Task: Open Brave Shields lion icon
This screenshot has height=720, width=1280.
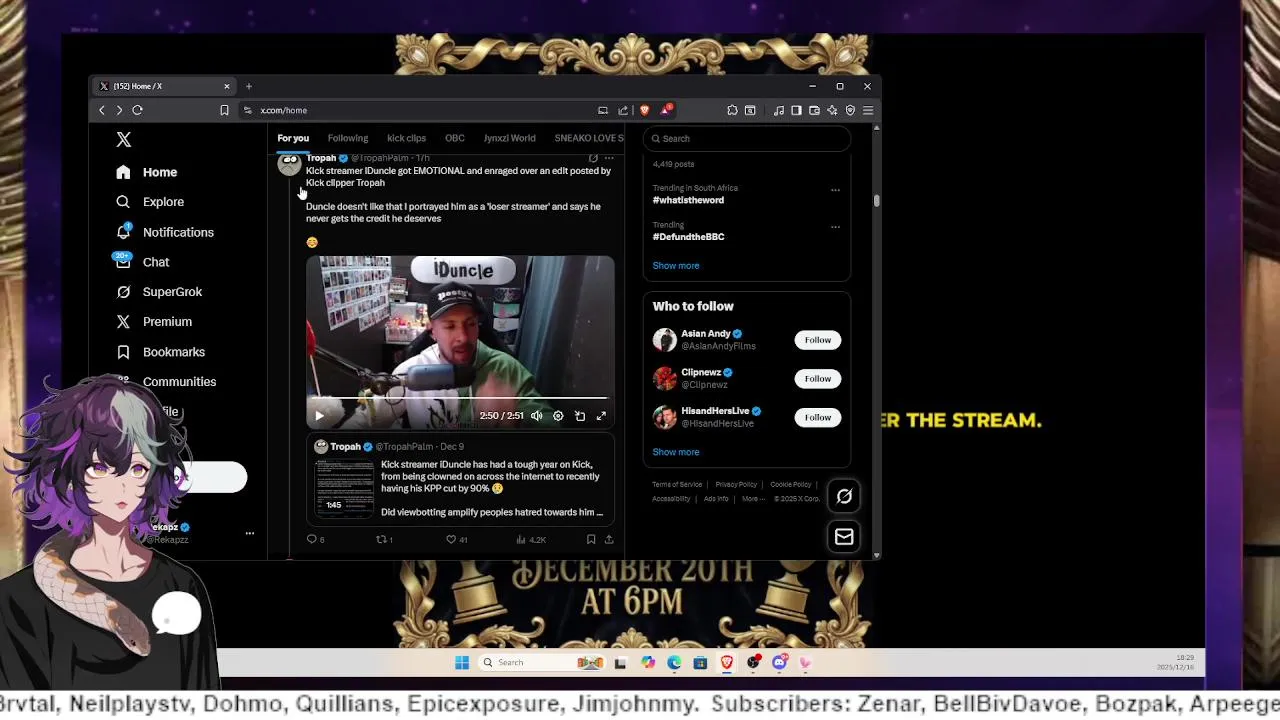Action: [645, 110]
